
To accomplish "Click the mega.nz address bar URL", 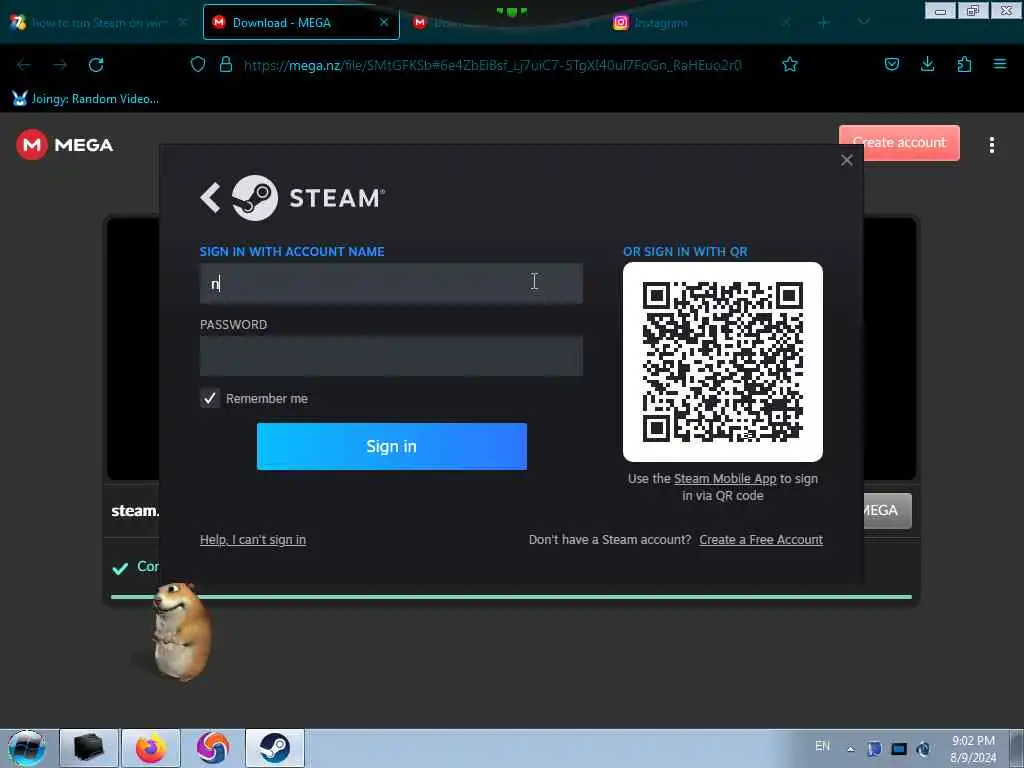I will pyautogui.click(x=492, y=65).
